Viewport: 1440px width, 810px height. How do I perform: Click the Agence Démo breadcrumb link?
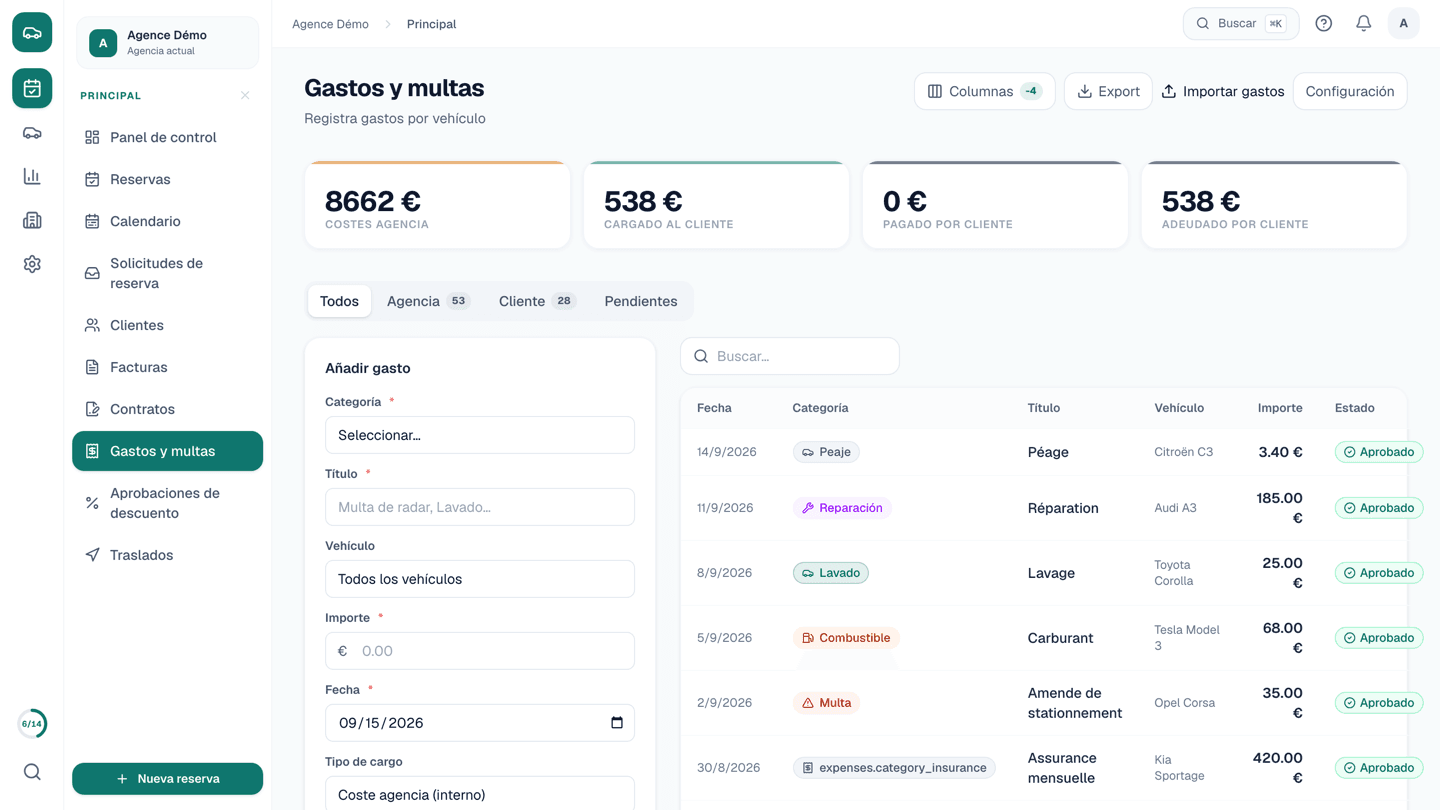pos(330,24)
